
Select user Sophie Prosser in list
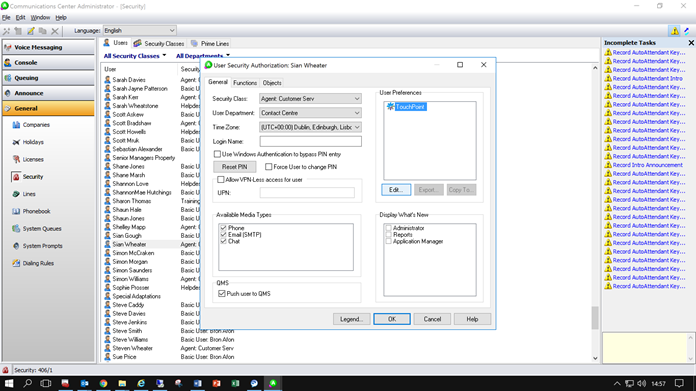click(x=130, y=288)
